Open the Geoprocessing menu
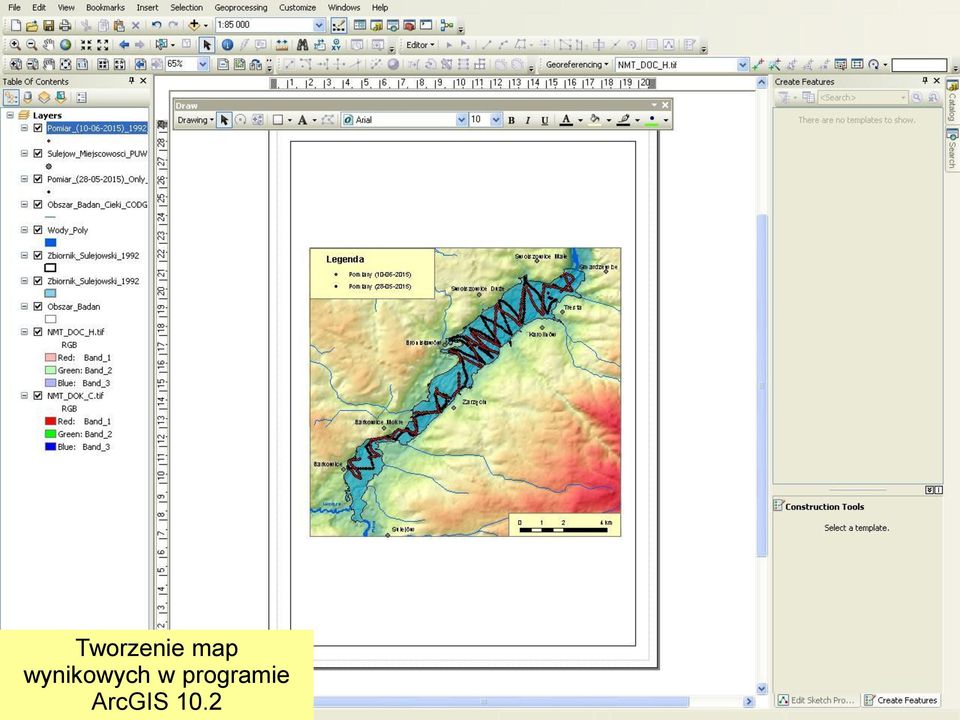The width and height of the screenshot is (960, 720). point(241,7)
